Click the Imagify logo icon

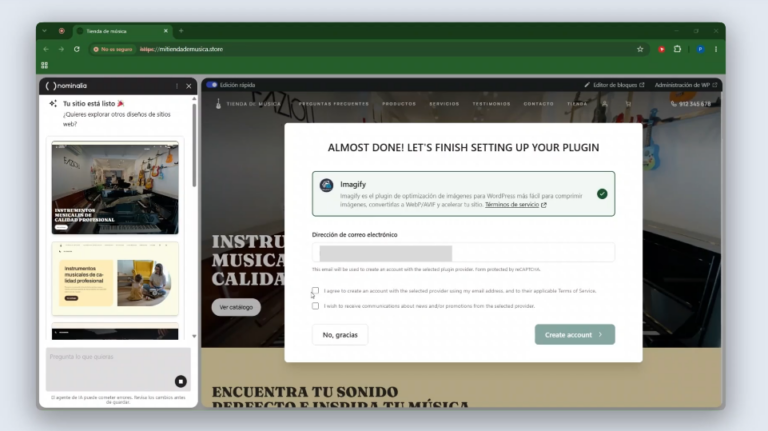click(327, 185)
